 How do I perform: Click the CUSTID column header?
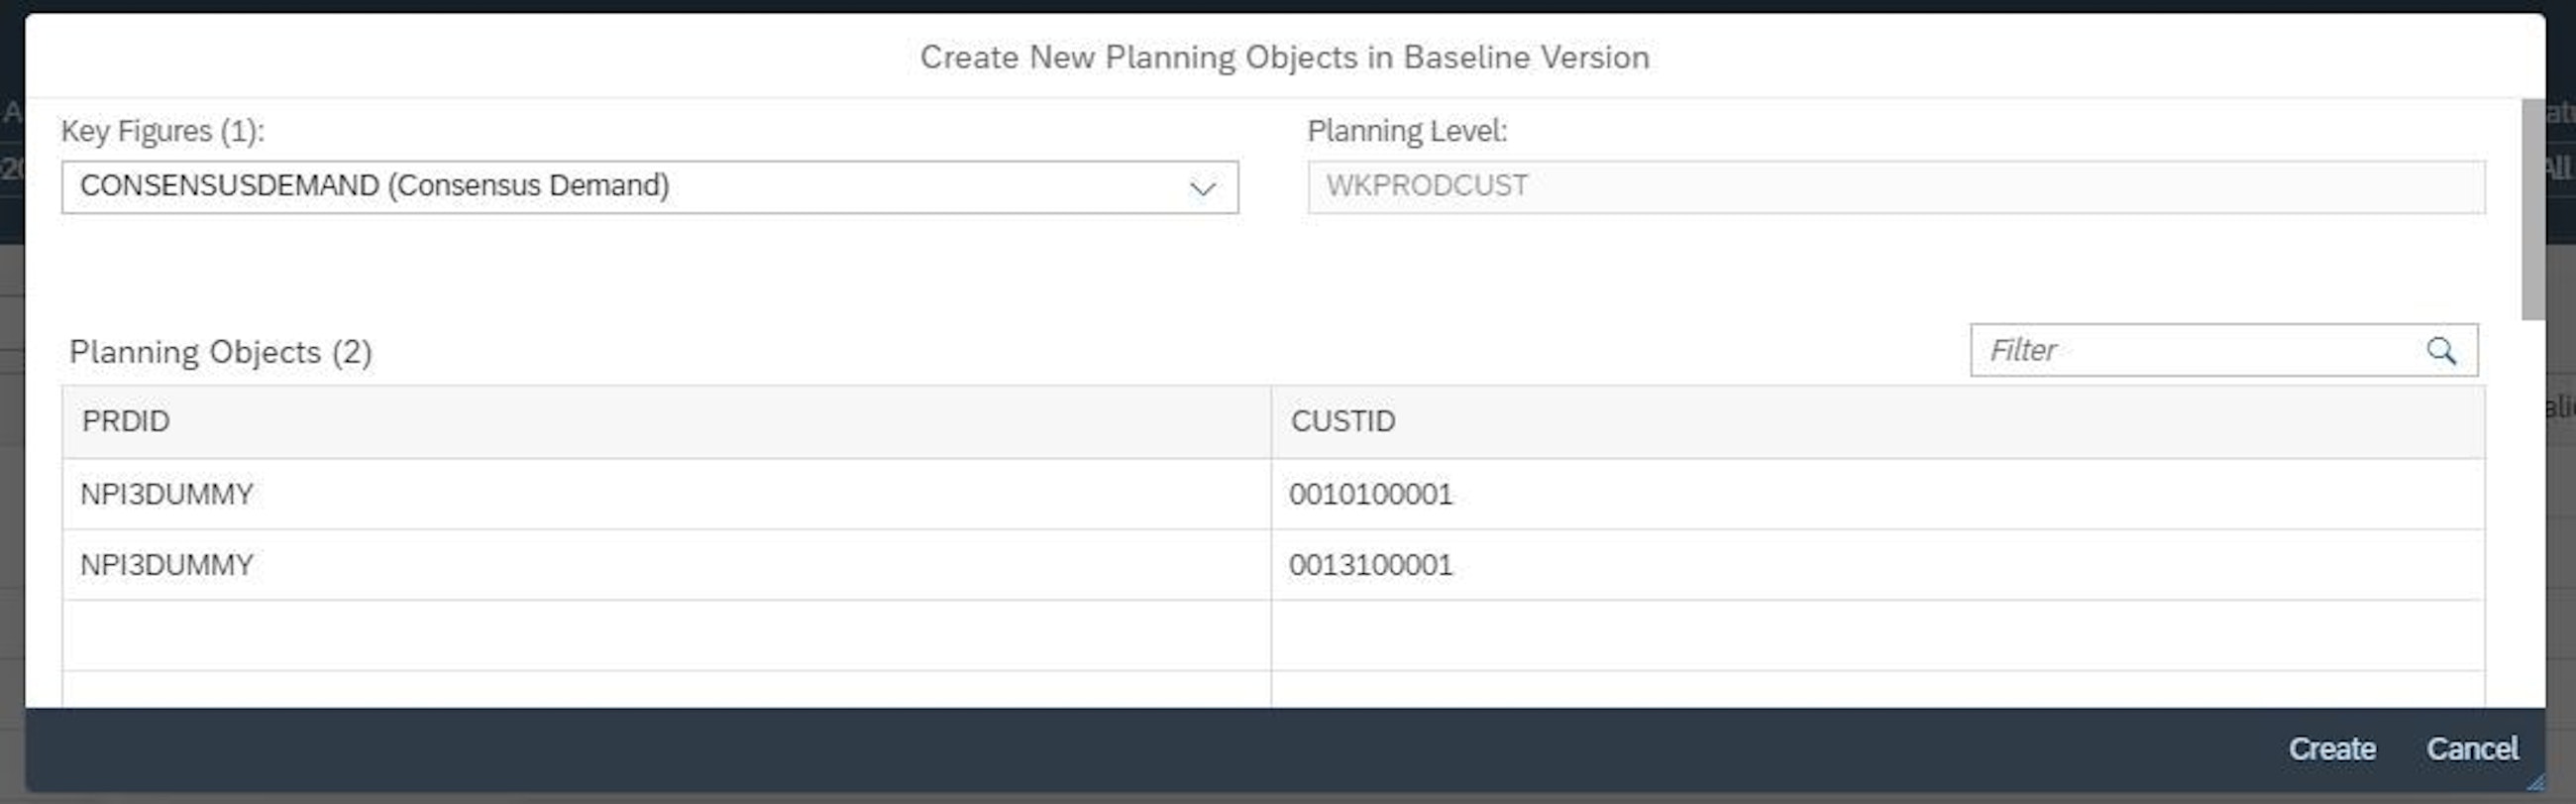coord(1342,422)
